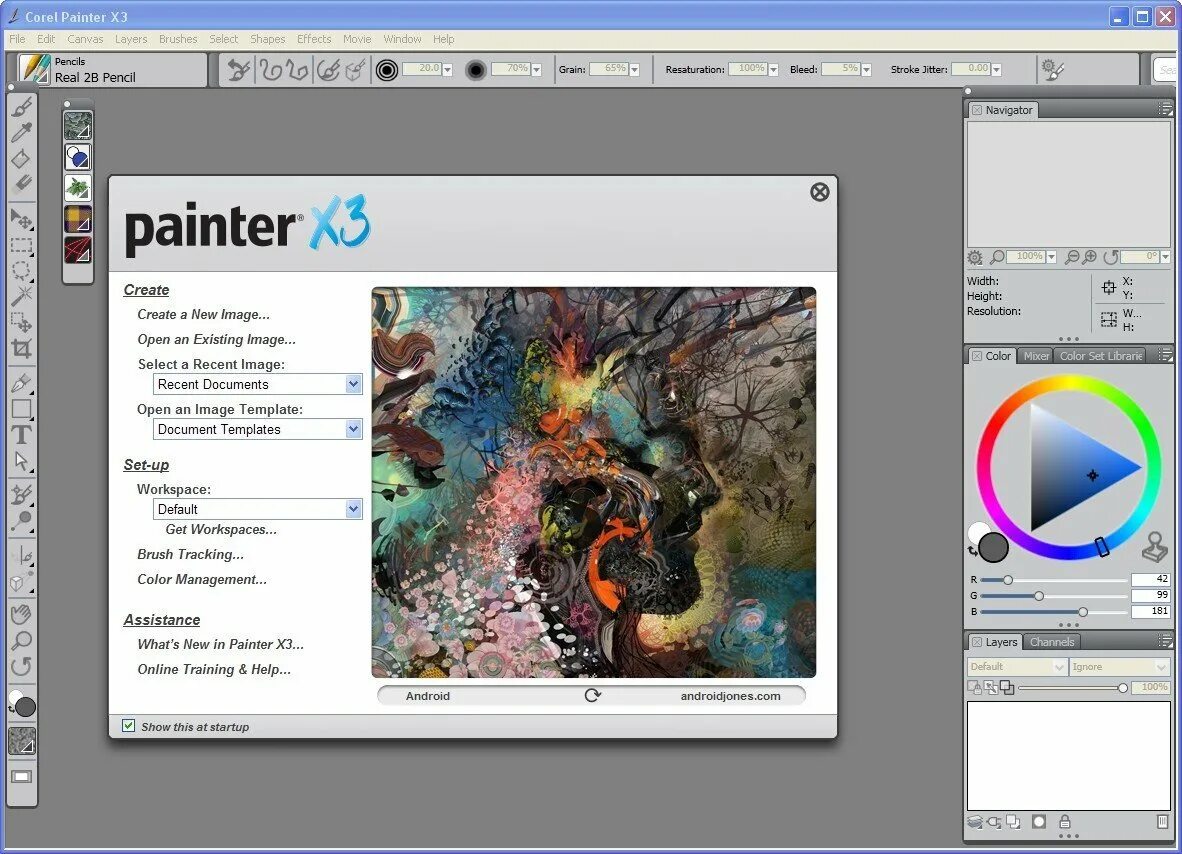Viewport: 1182px width, 854px height.
Task: Click Get Workspaces link
Action: (x=221, y=529)
